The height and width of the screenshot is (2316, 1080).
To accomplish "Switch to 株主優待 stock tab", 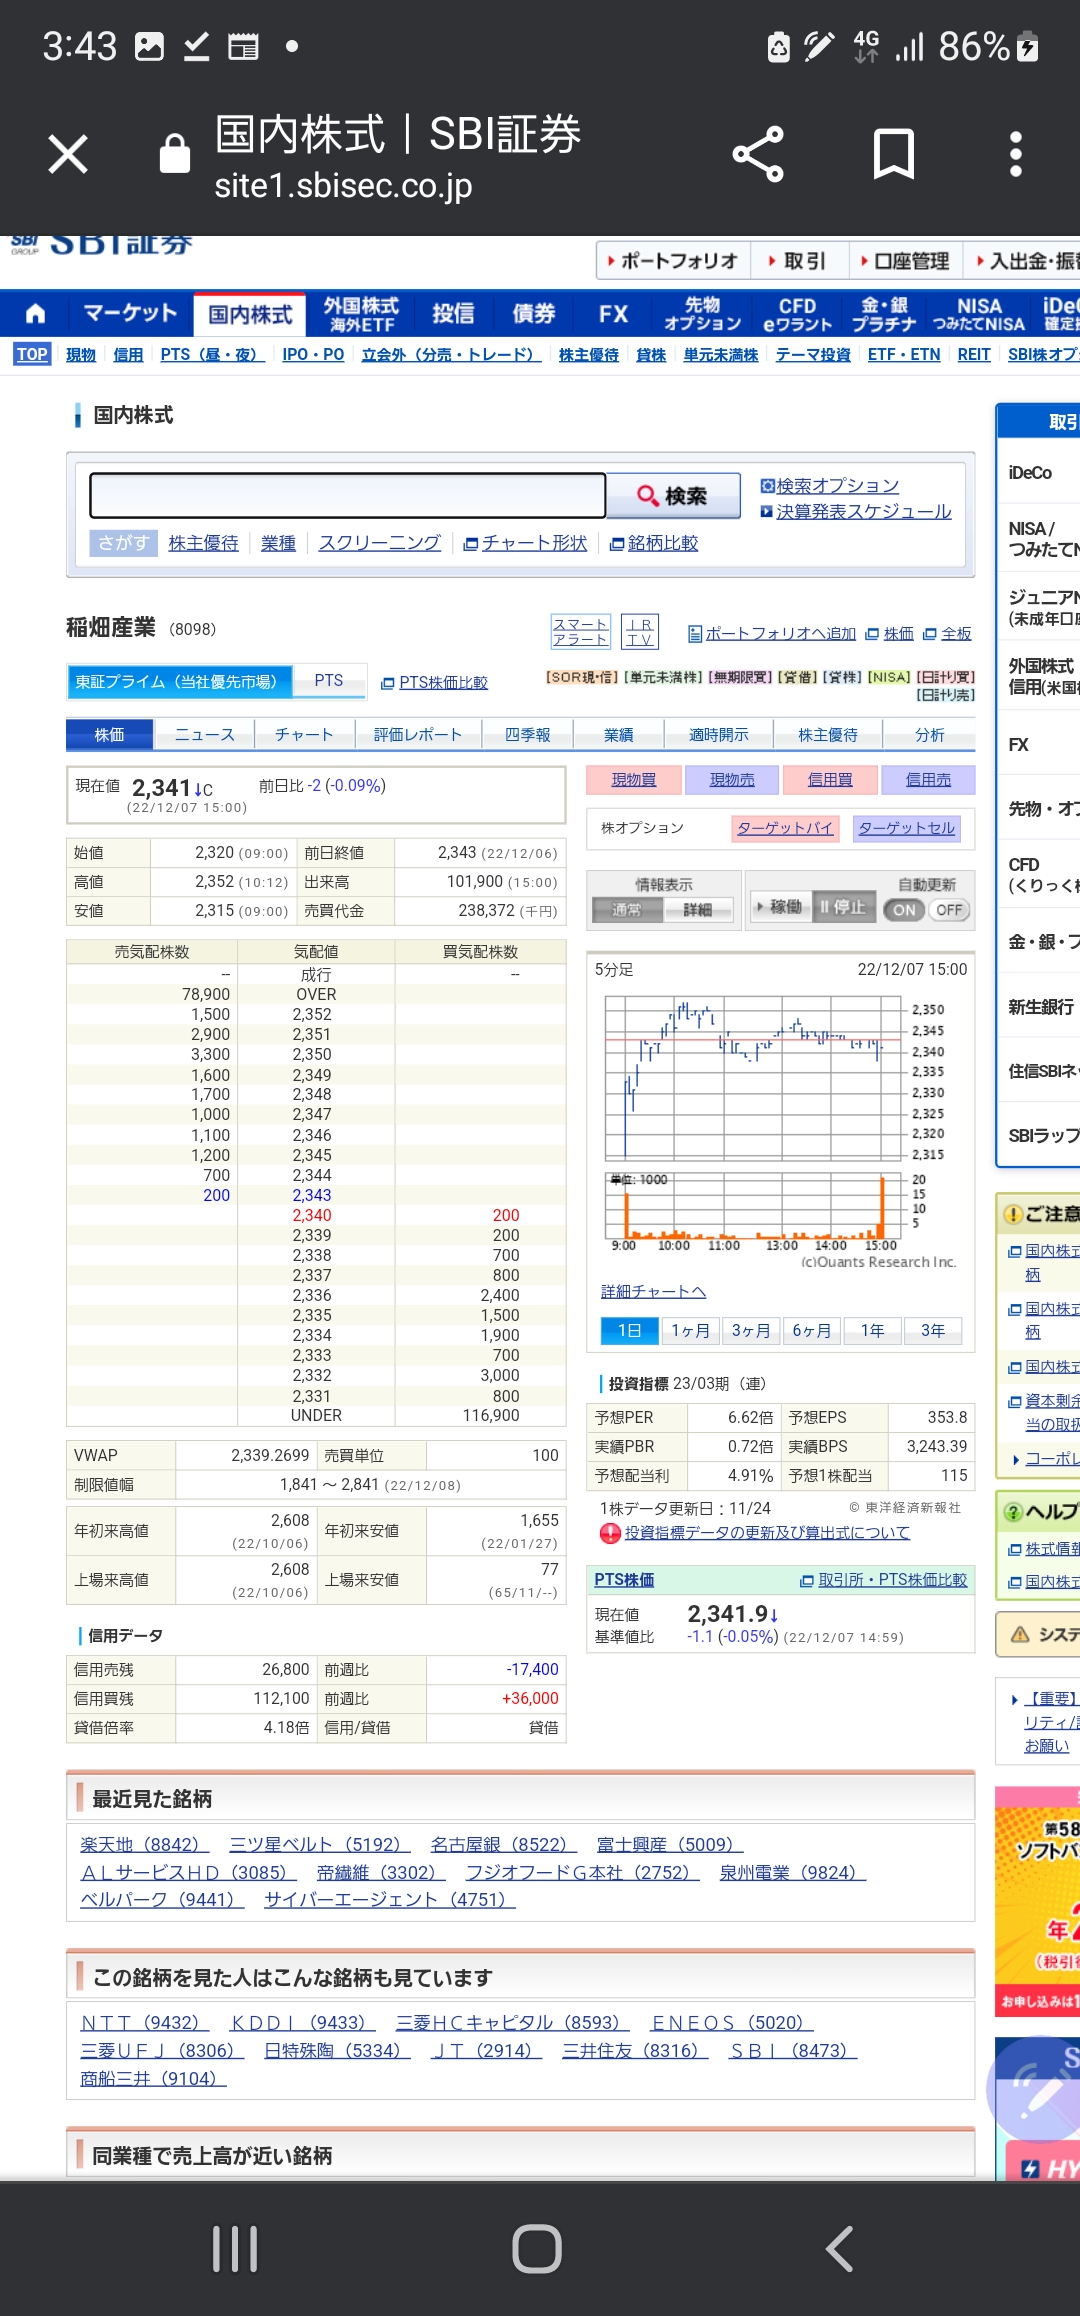I will (x=828, y=735).
